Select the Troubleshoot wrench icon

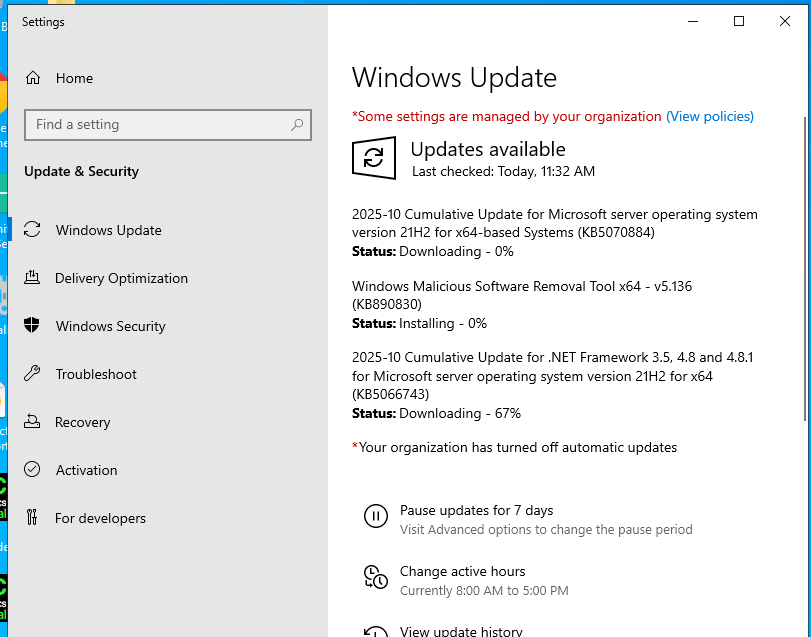pos(35,374)
